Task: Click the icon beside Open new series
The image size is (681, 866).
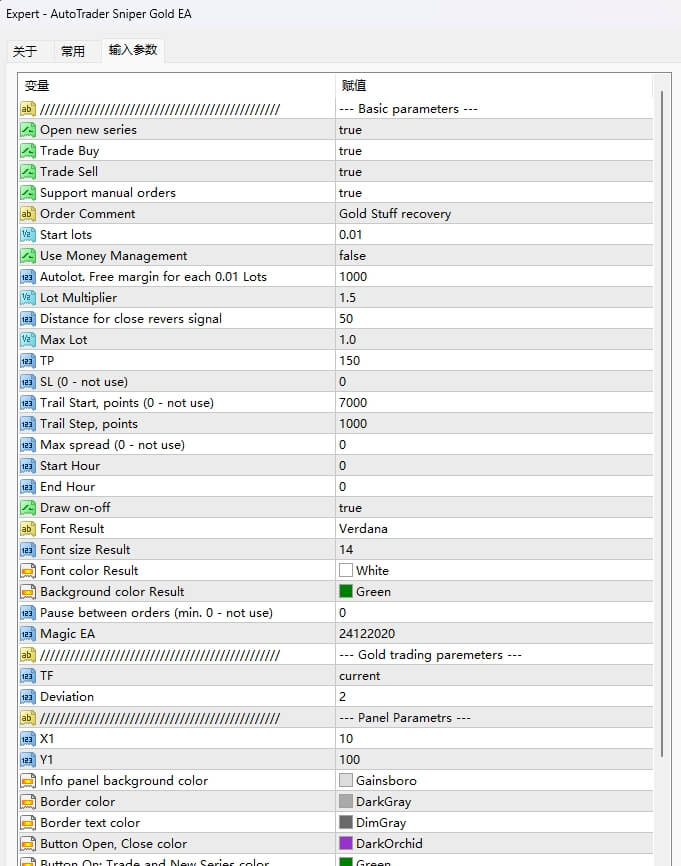Action: click(x=28, y=130)
